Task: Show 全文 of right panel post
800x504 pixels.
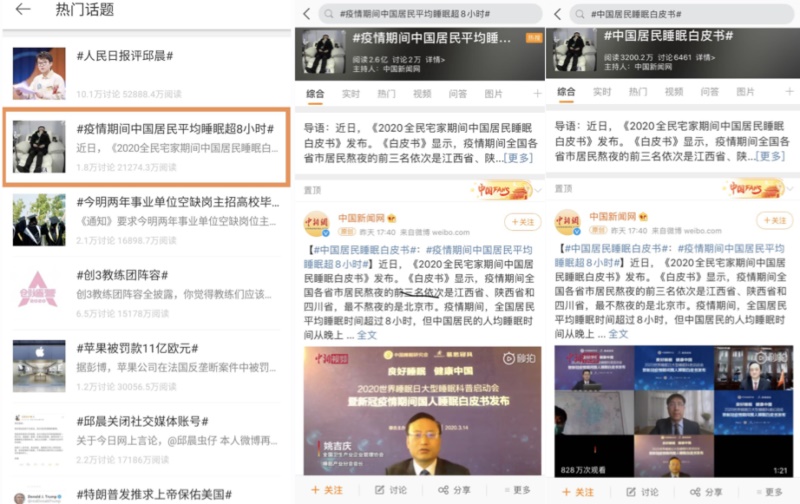Action: 618,334
